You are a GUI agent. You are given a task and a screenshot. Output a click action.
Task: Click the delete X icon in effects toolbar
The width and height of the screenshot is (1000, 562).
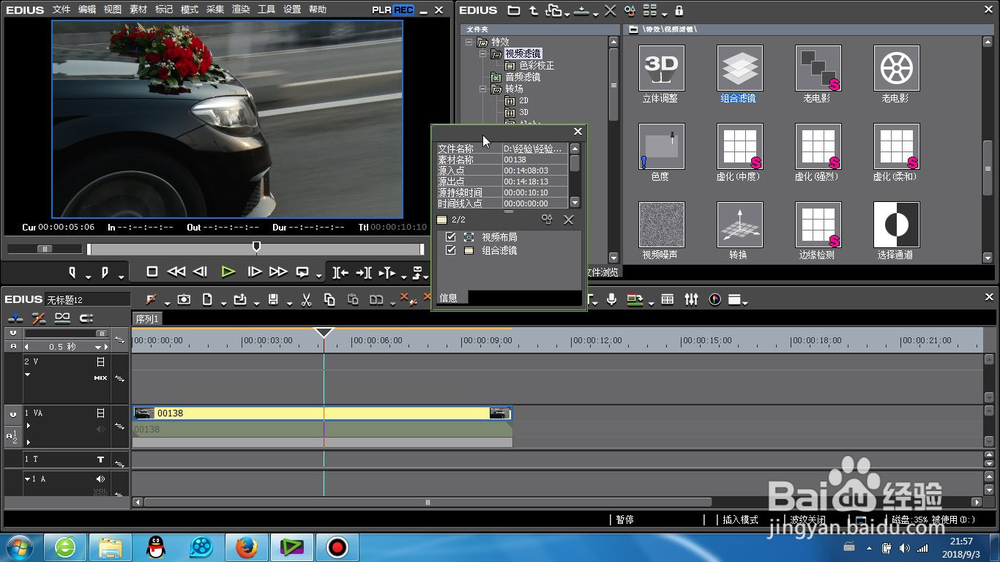pyautogui.click(x=610, y=10)
